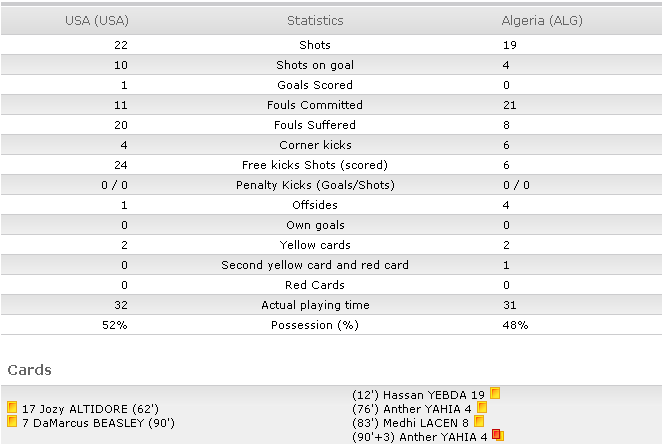
Task: Click yellow card icon next to Medhi LACEN
Action: click(x=479, y=421)
